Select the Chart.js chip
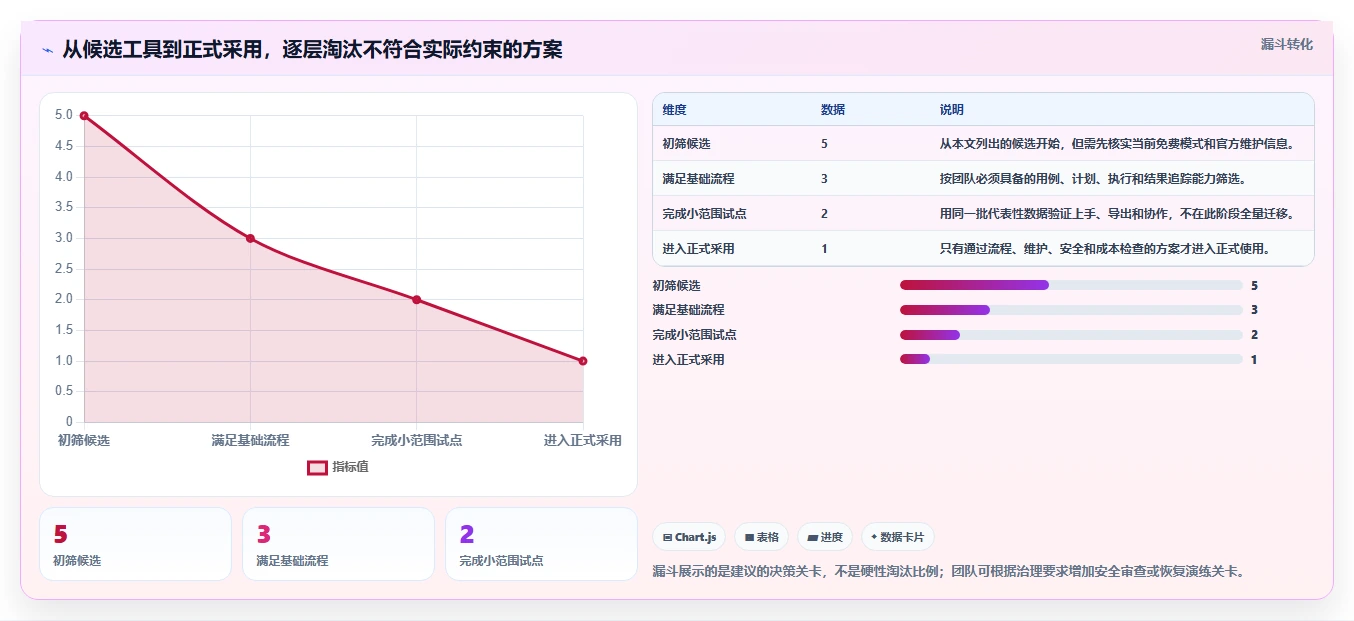The width and height of the screenshot is (1354, 621). click(x=690, y=537)
